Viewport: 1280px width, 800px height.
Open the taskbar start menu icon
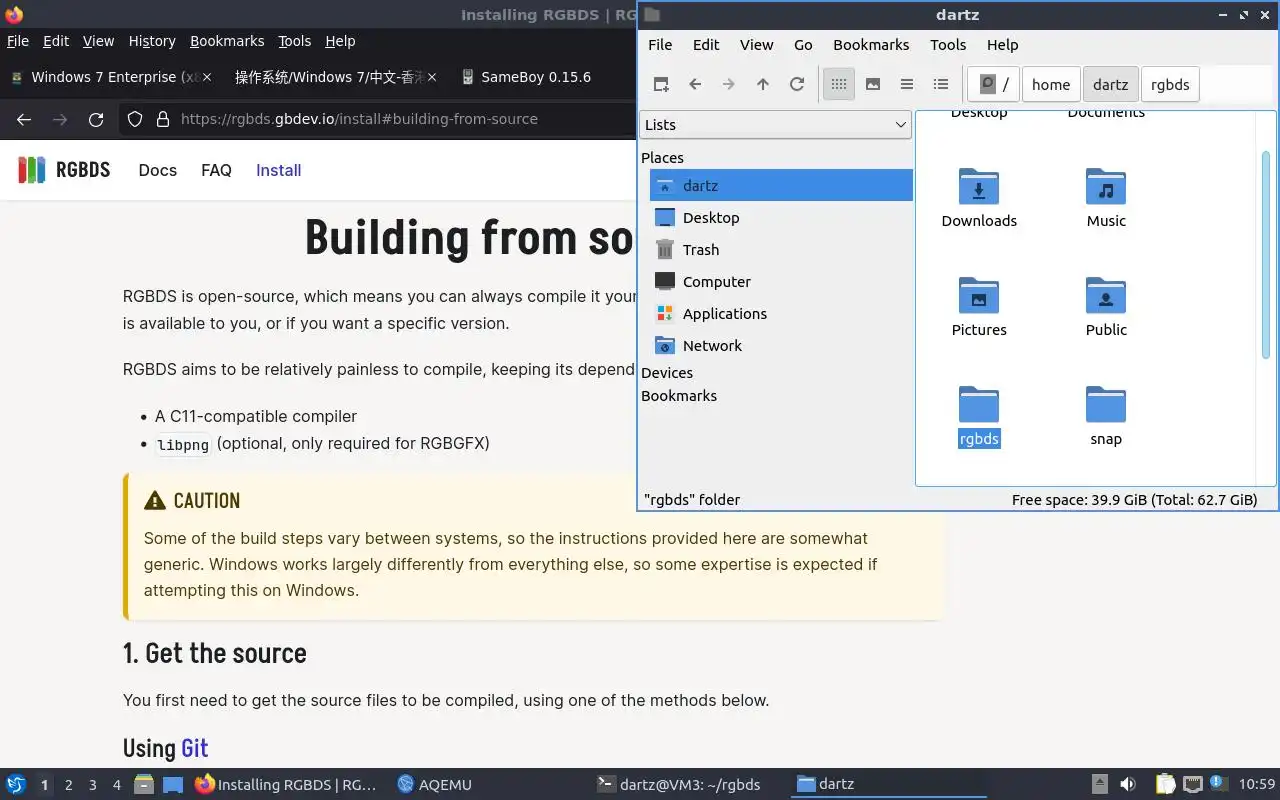[16, 784]
